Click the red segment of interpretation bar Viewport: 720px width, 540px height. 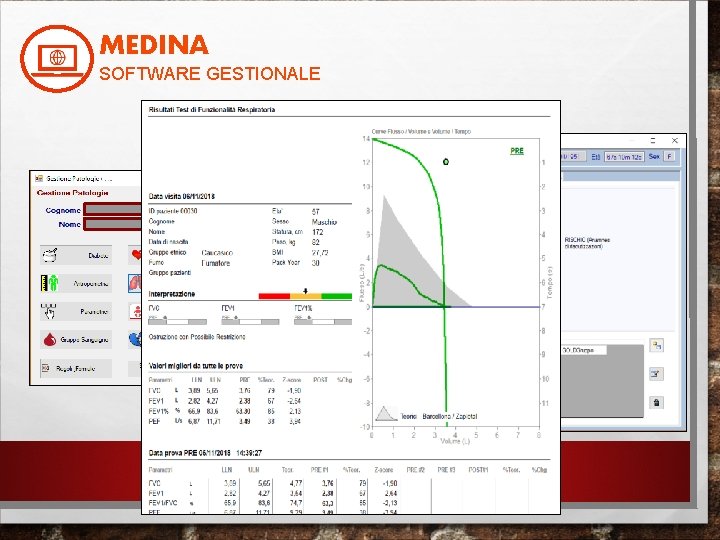tap(274, 296)
